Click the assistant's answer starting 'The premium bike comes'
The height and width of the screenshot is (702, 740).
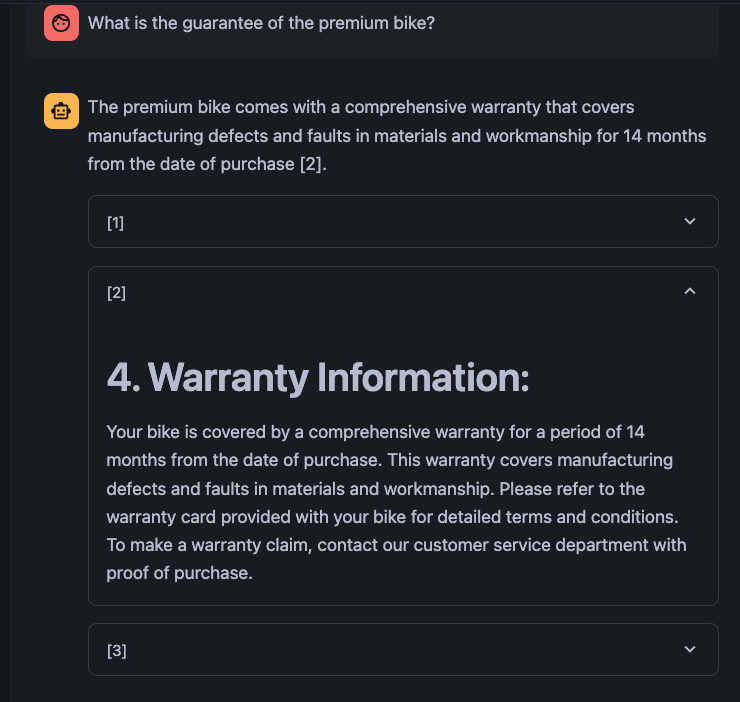pos(397,136)
